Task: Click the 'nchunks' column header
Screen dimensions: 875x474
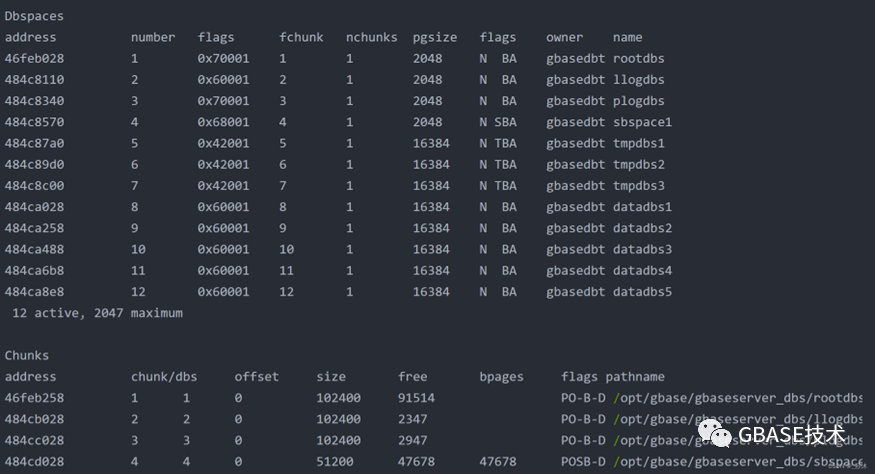Action: coord(371,37)
